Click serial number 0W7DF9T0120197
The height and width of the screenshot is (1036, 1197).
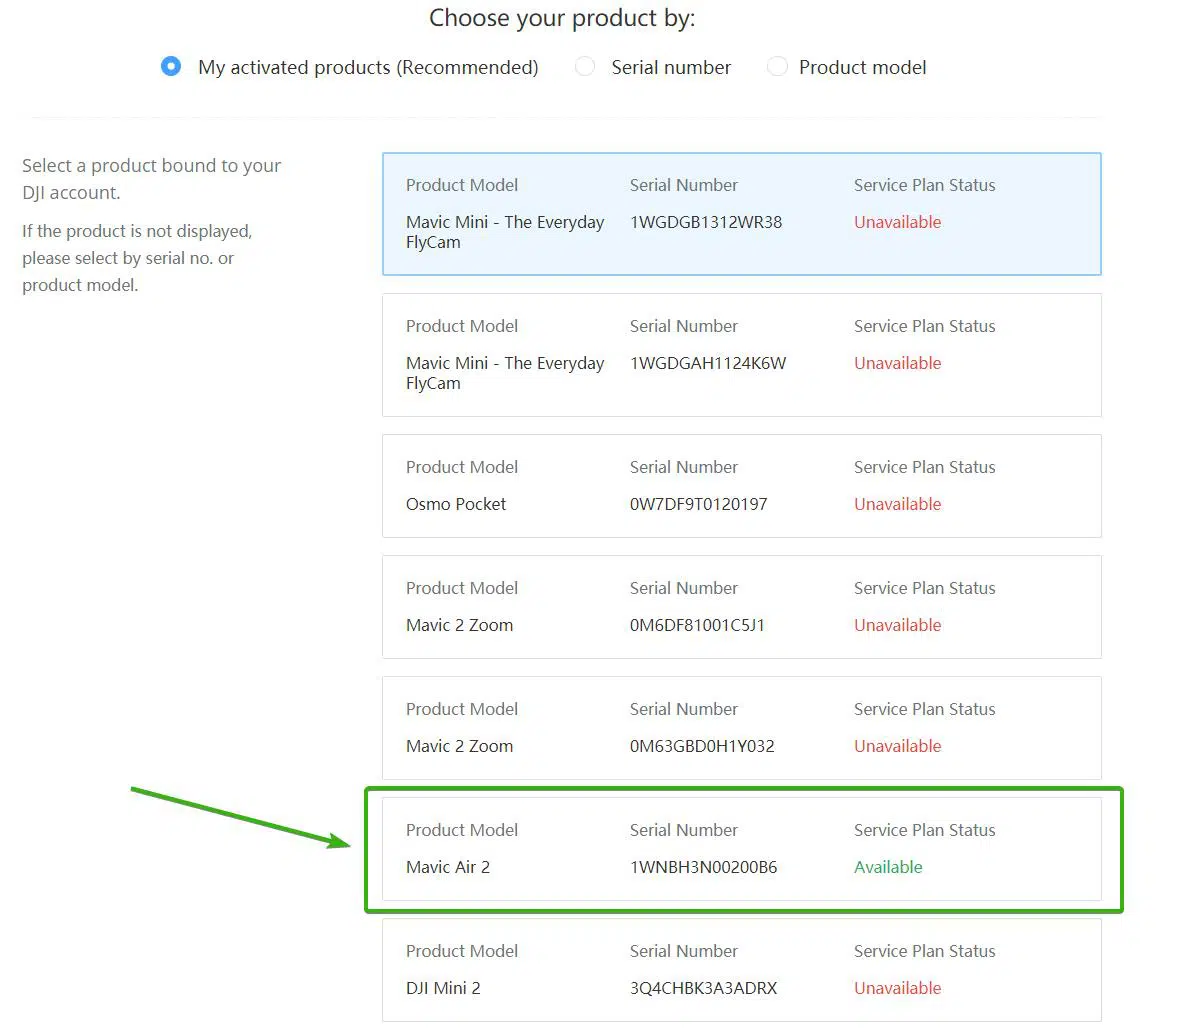(699, 504)
